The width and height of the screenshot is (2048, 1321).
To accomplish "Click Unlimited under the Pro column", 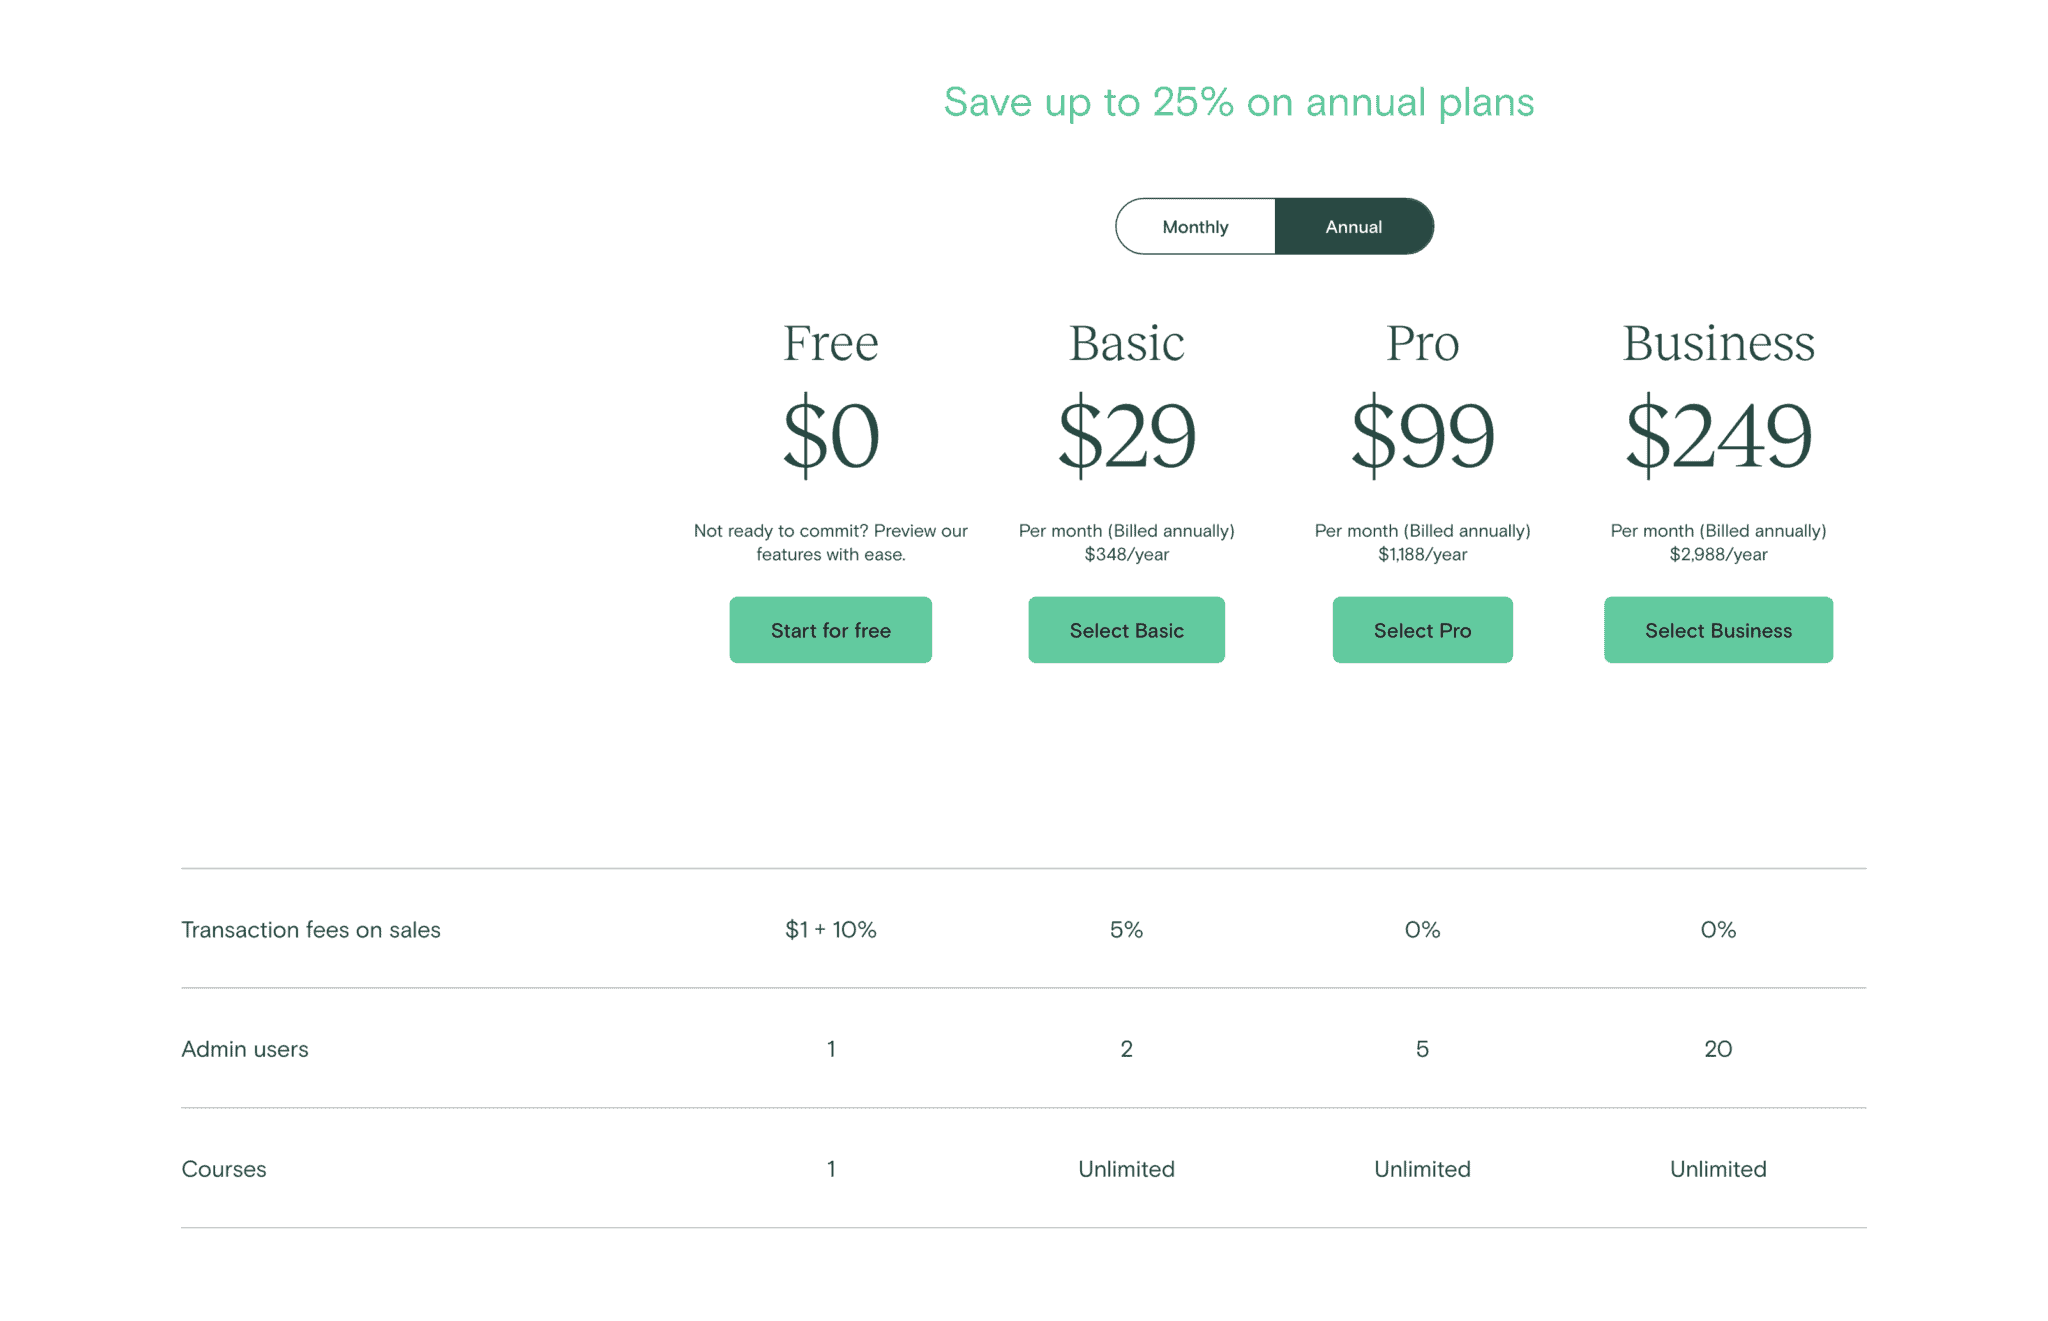I will [x=1421, y=1168].
